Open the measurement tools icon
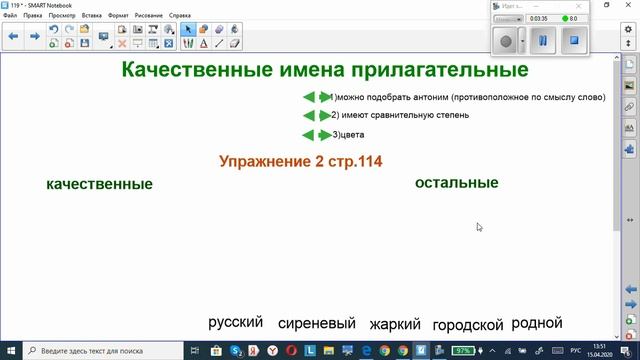This screenshot has width=640, height=360. tap(169, 29)
